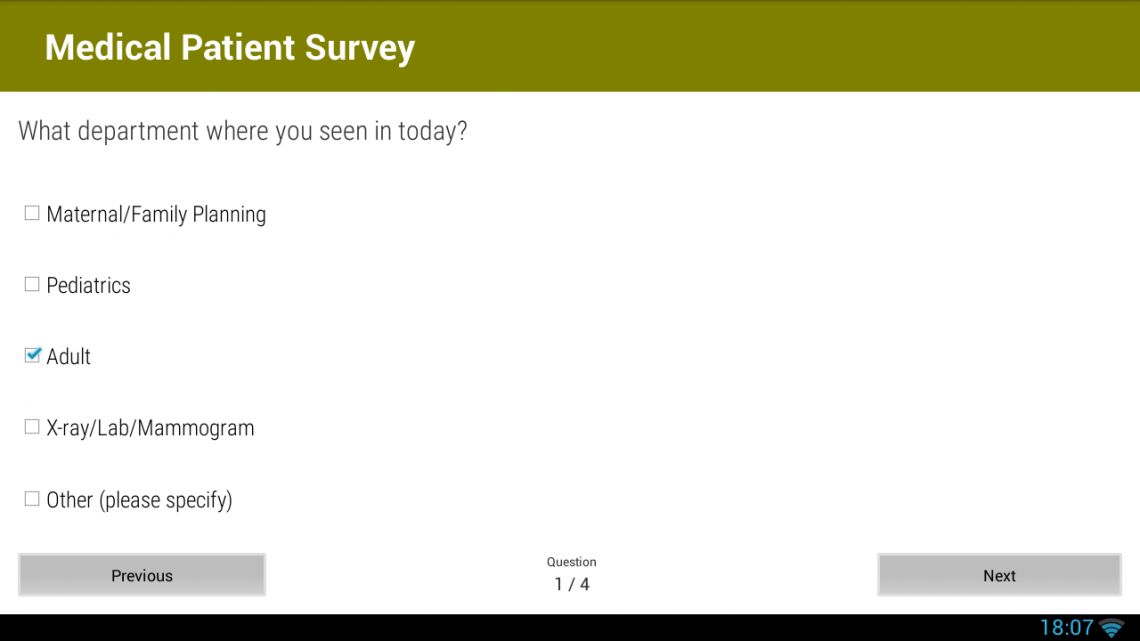Viewport: 1140px width, 641px height.
Task: Tap the Other (please specify) label
Action: (x=139, y=500)
